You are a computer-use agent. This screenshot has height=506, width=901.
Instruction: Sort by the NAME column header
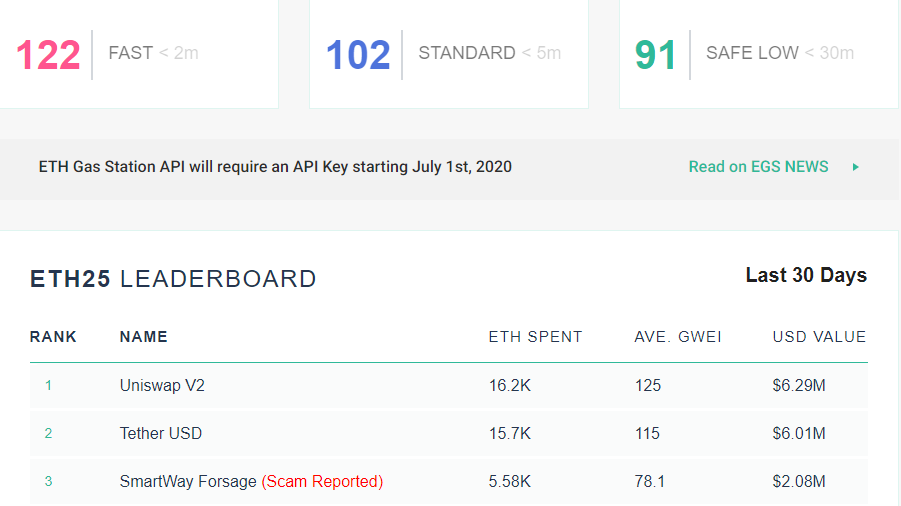click(143, 337)
